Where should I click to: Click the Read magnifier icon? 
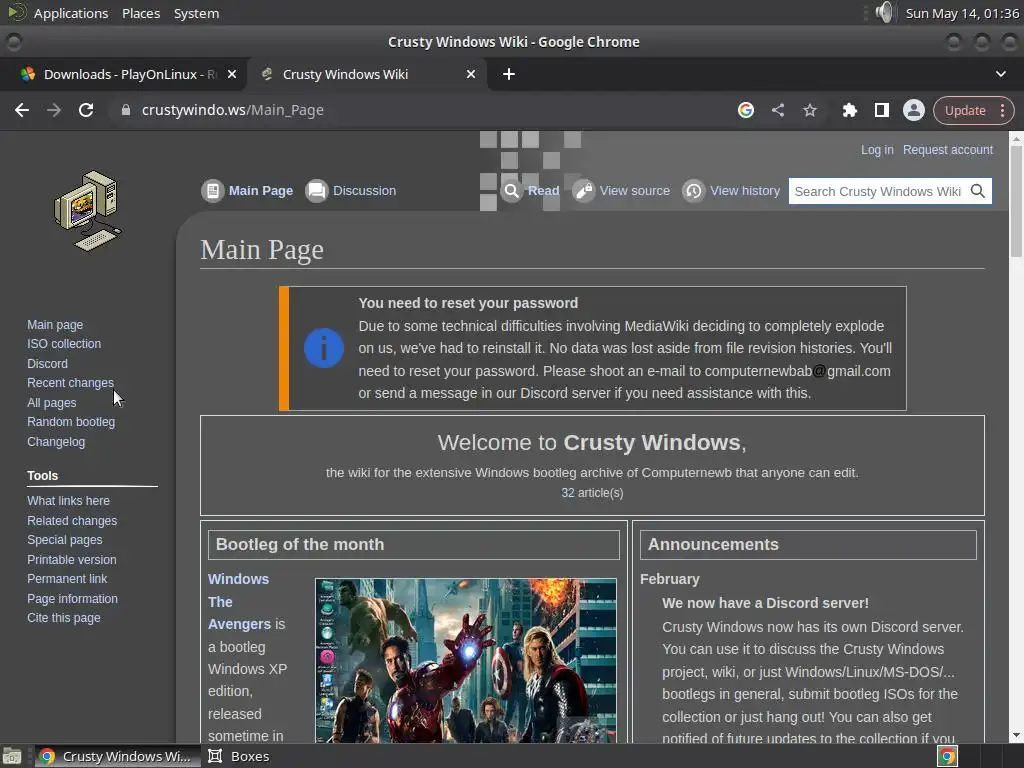point(512,191)
